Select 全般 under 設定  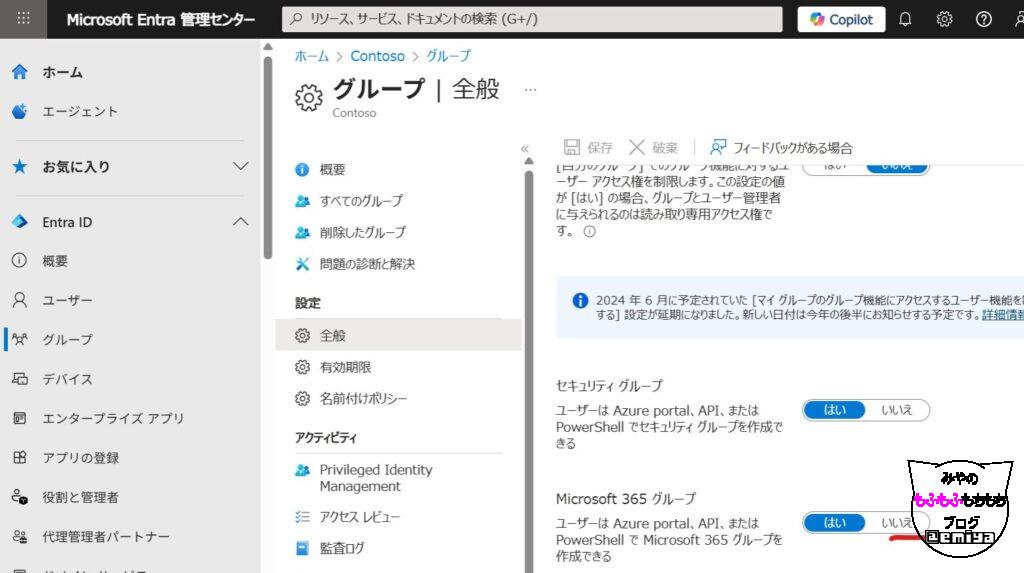398,335
